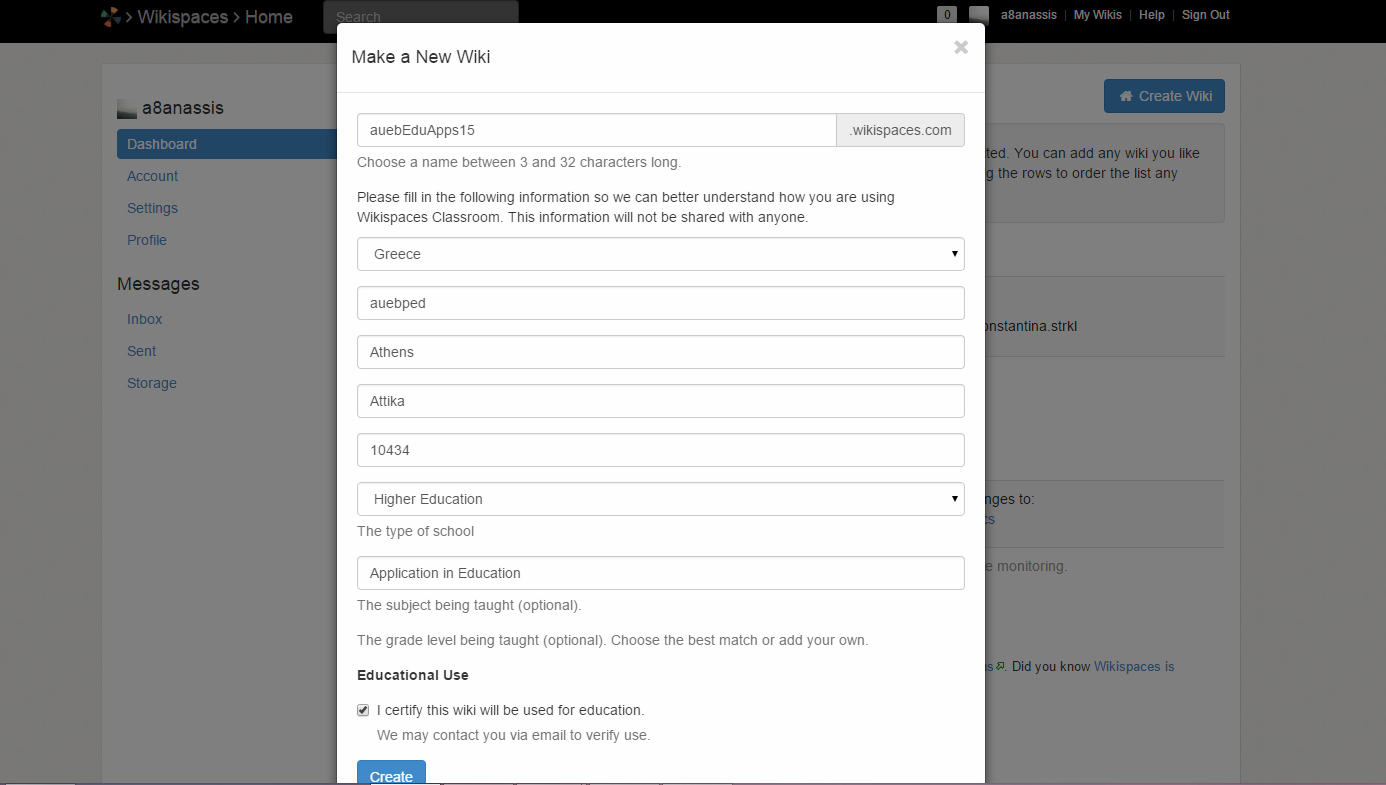Click the Application in Education subject field
The width and height of the screenshot is (1386, 785).
tap(660, 573)
